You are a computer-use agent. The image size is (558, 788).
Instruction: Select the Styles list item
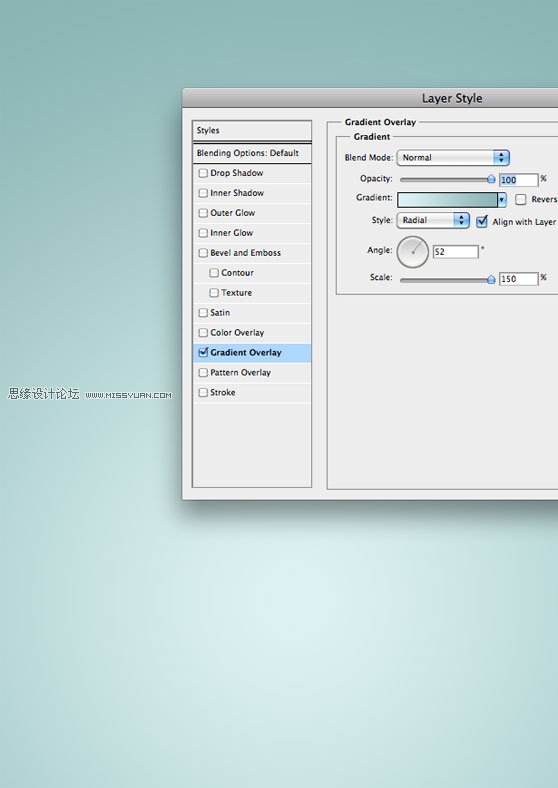click(252, 131)
